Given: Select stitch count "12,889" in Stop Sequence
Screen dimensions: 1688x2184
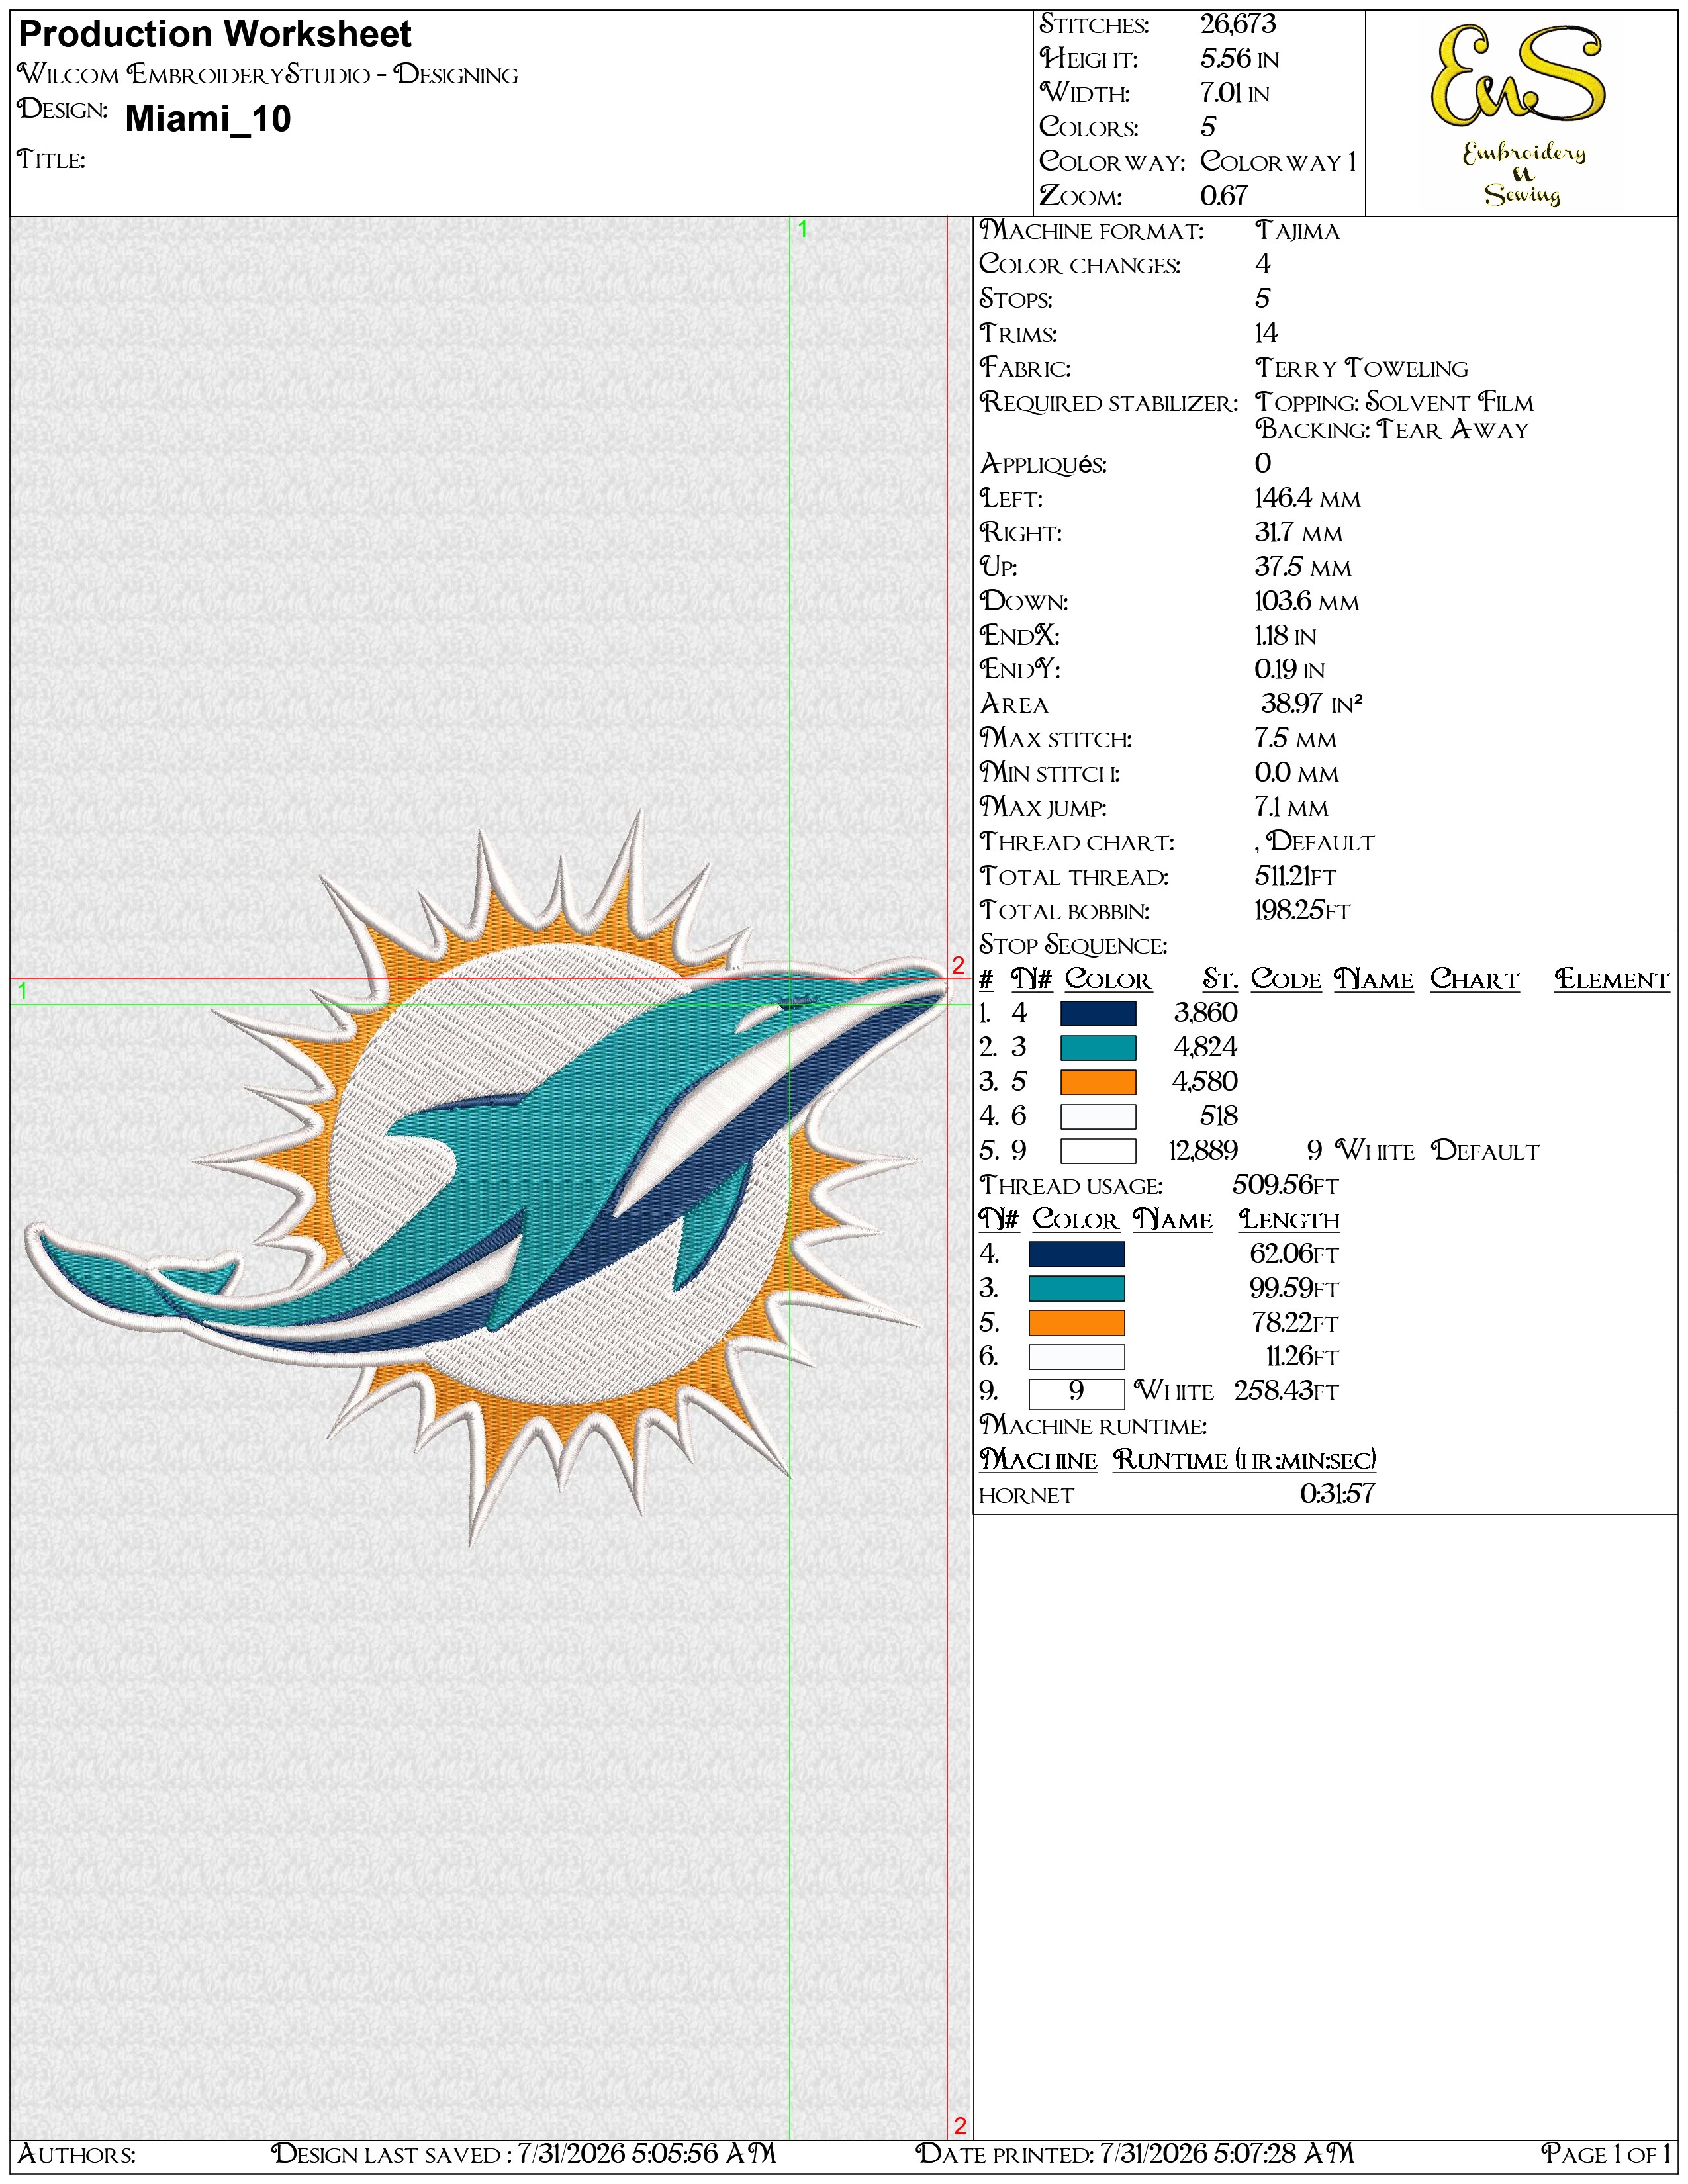Looking at the screenshot, I should [x=1203, y=1150].
